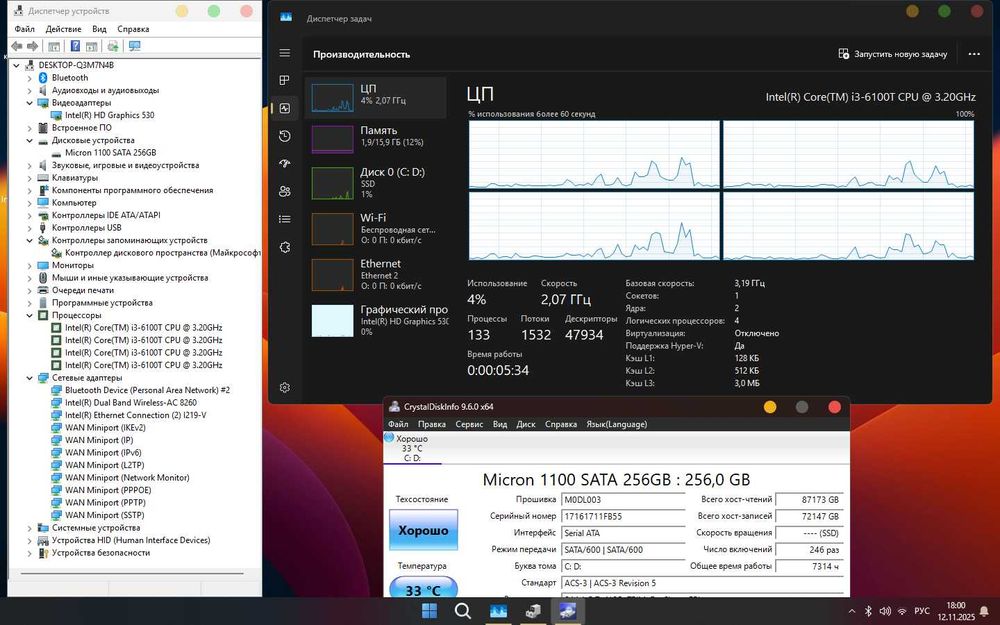The height and width of the screenshot is (625, 1000).
Task: Select ЦП performance tile
Action: click(376, 98)
